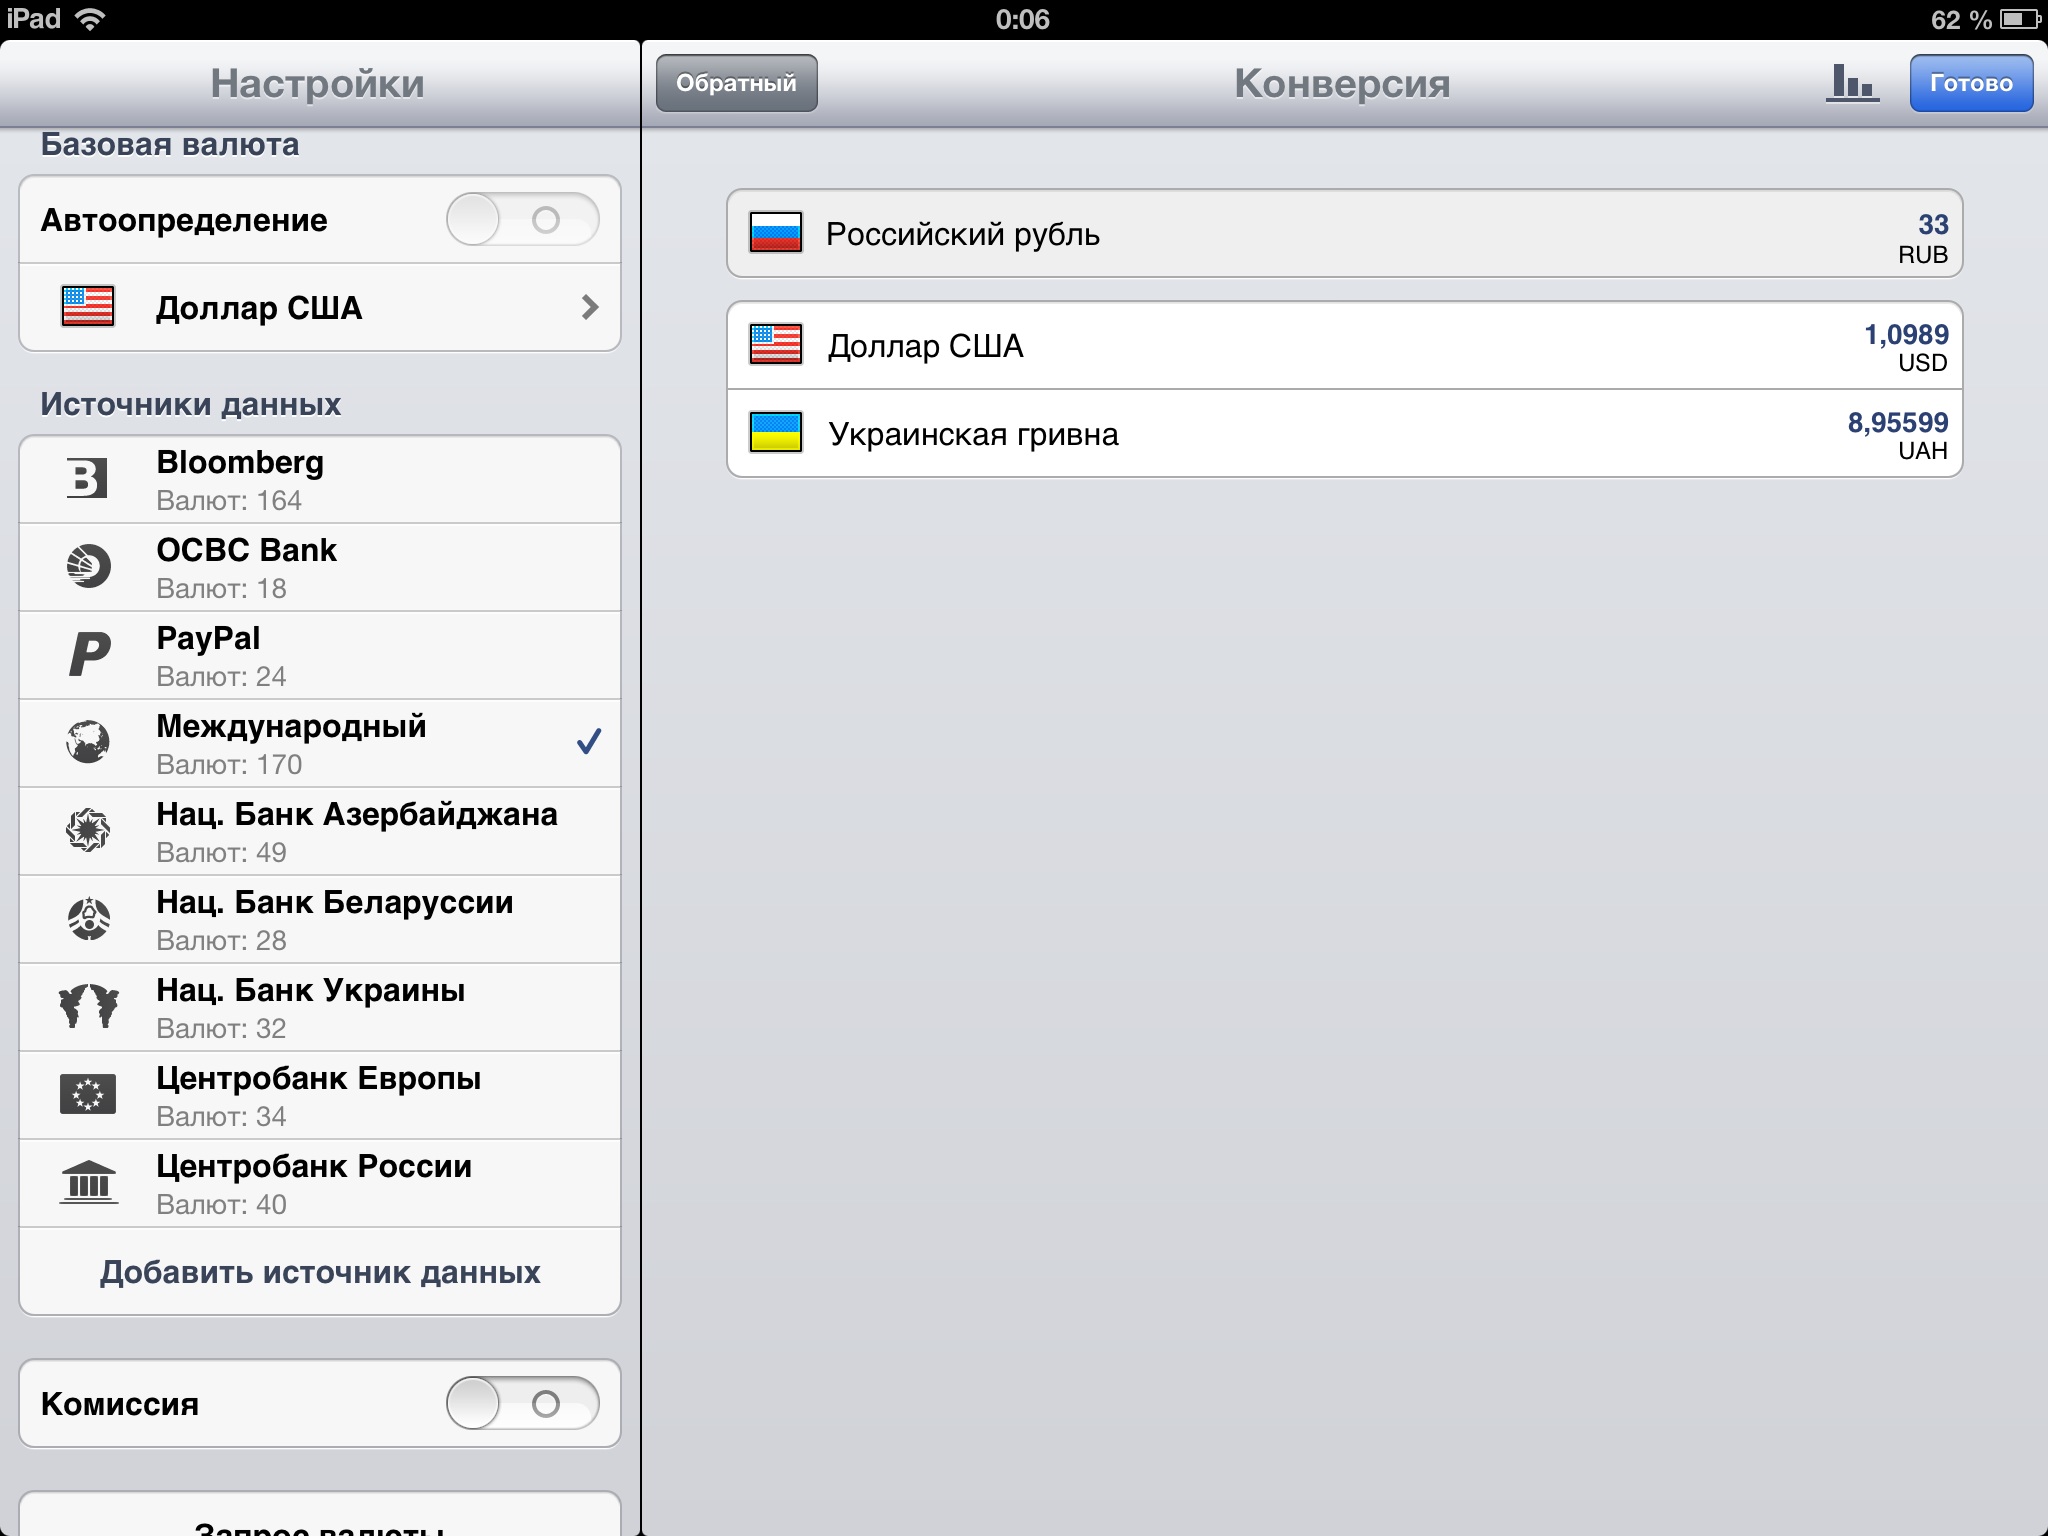2048x1536 pixels.
Task: Tap the Ukrainian flag icon in conversion list
Action: pos(776,433)
